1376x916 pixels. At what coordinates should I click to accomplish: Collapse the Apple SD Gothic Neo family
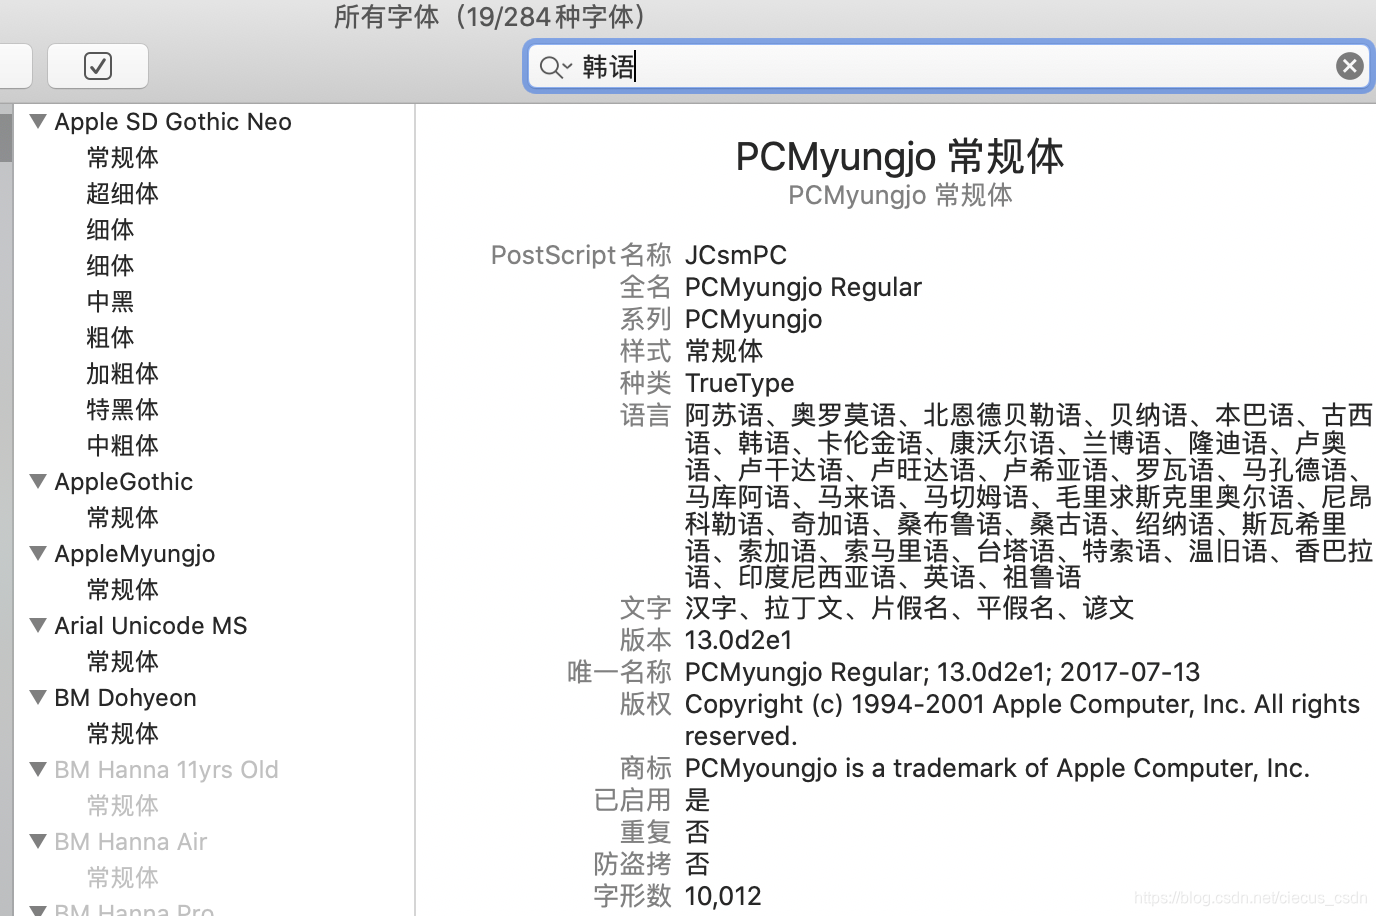tap(39, 121)
